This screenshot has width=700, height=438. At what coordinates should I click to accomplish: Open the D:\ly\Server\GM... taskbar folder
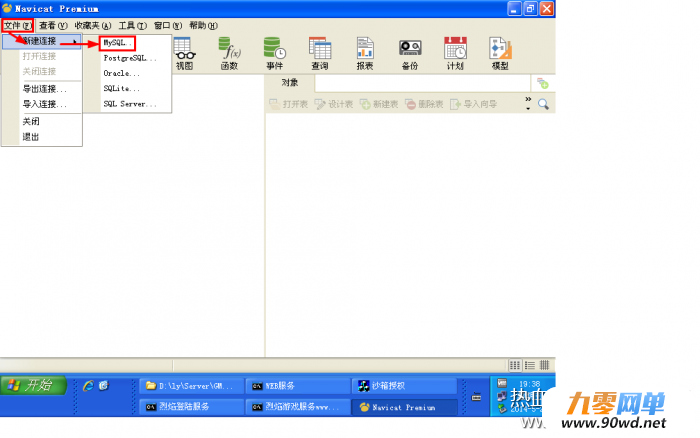tap(192, 386)
